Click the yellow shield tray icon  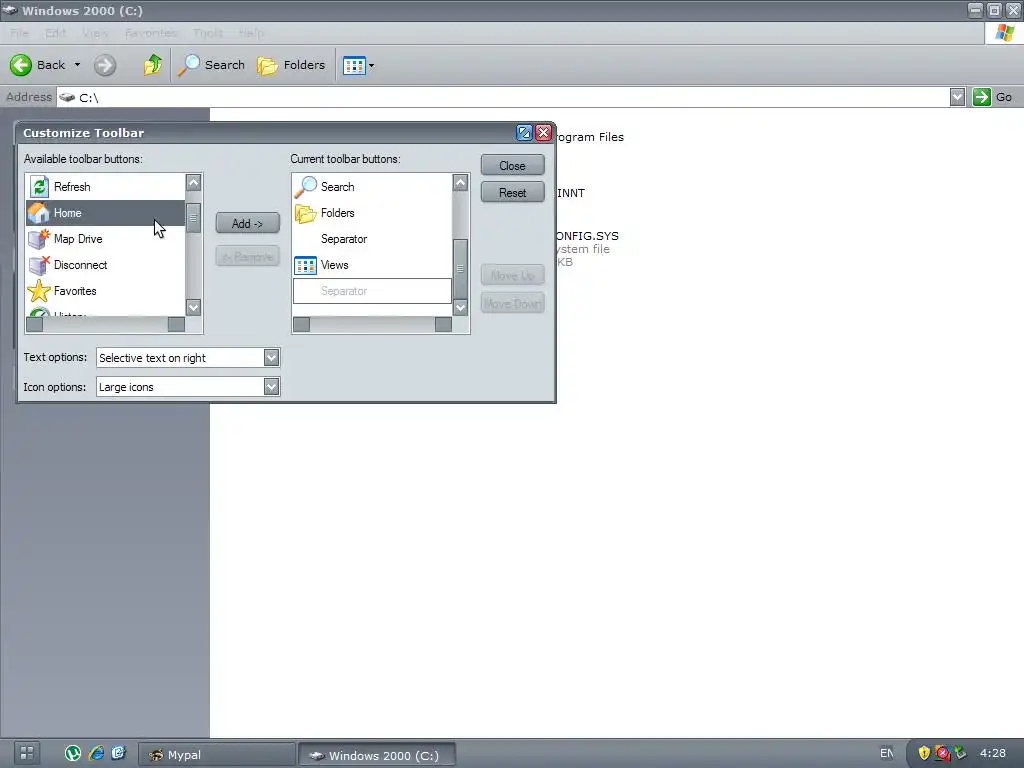[x=924, y=754]
